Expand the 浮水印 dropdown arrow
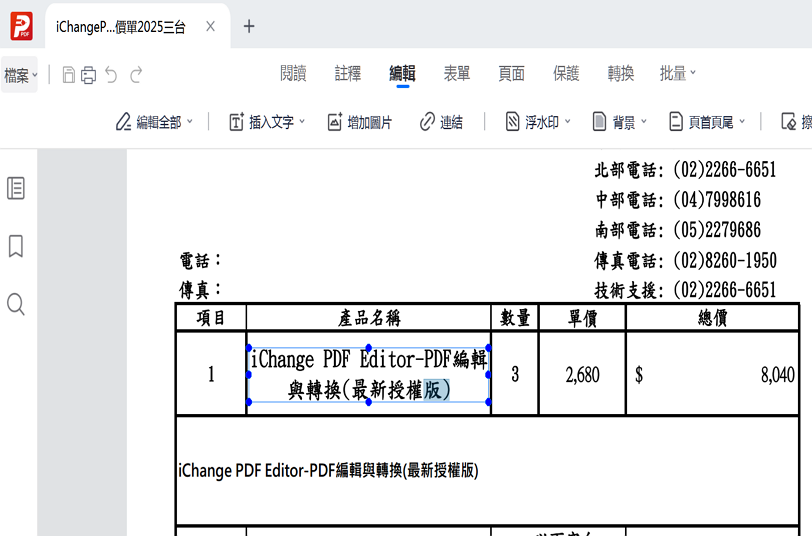Viewport: 812px width, 536px height. click(x=568, y=121)
